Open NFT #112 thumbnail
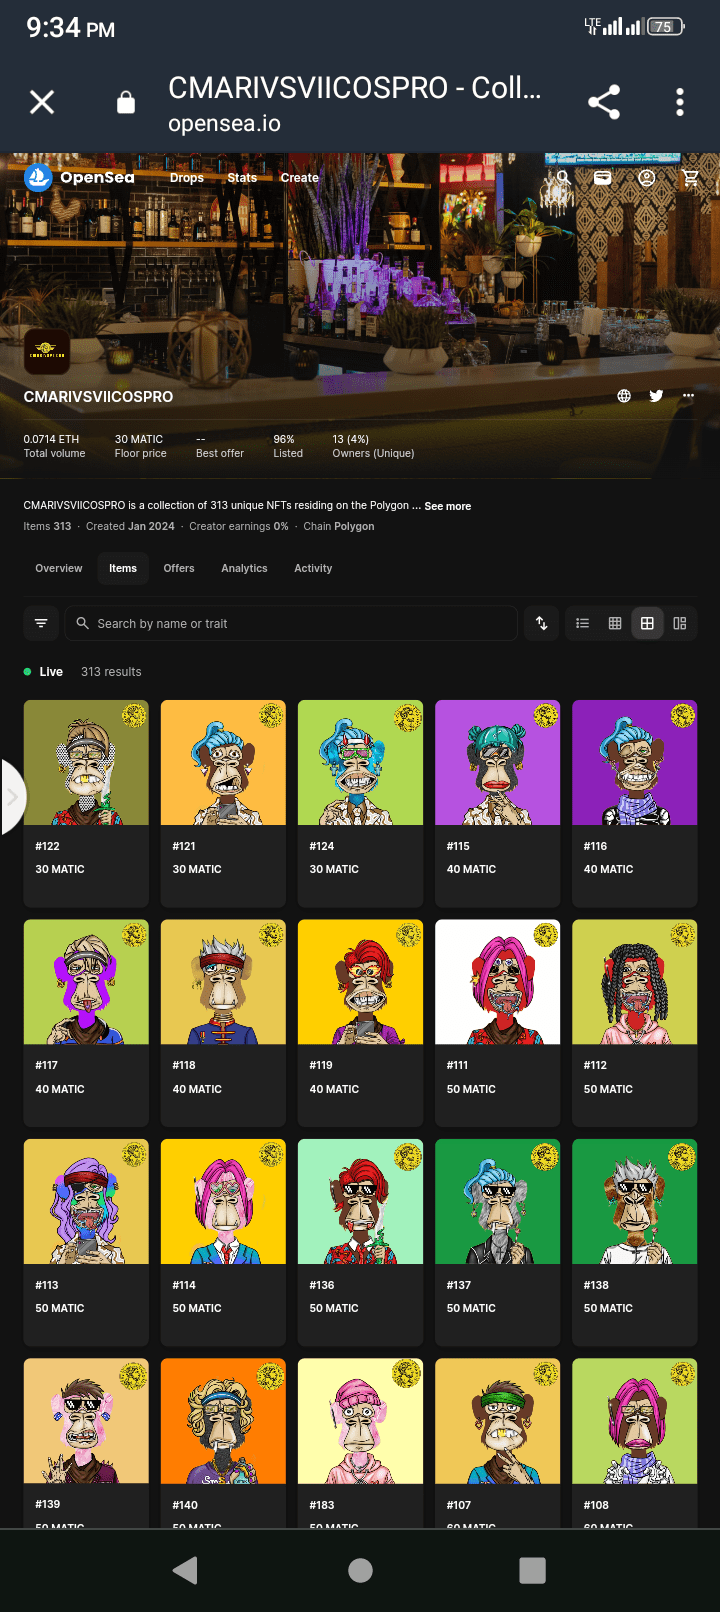This screenshot has height=1612, width=720. point(634,982)
